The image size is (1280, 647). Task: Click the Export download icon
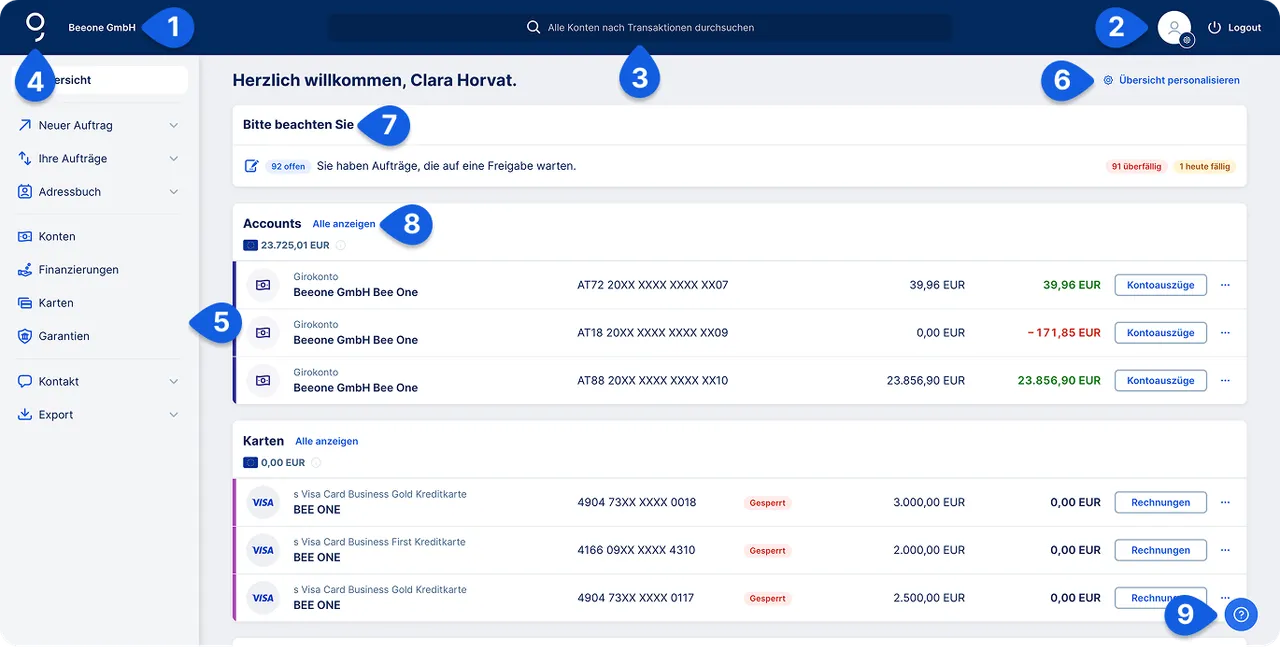click(x=25, y=415)
